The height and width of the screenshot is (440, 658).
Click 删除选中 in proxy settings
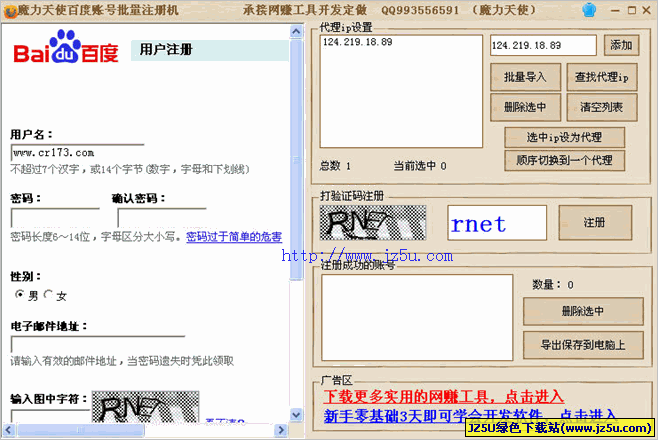525,107
